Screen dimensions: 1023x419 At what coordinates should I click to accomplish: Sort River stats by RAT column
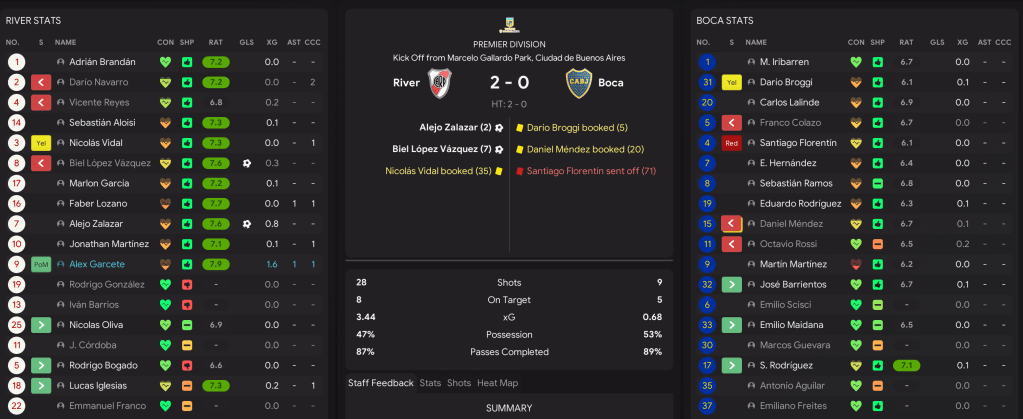(x=215, y=42)
